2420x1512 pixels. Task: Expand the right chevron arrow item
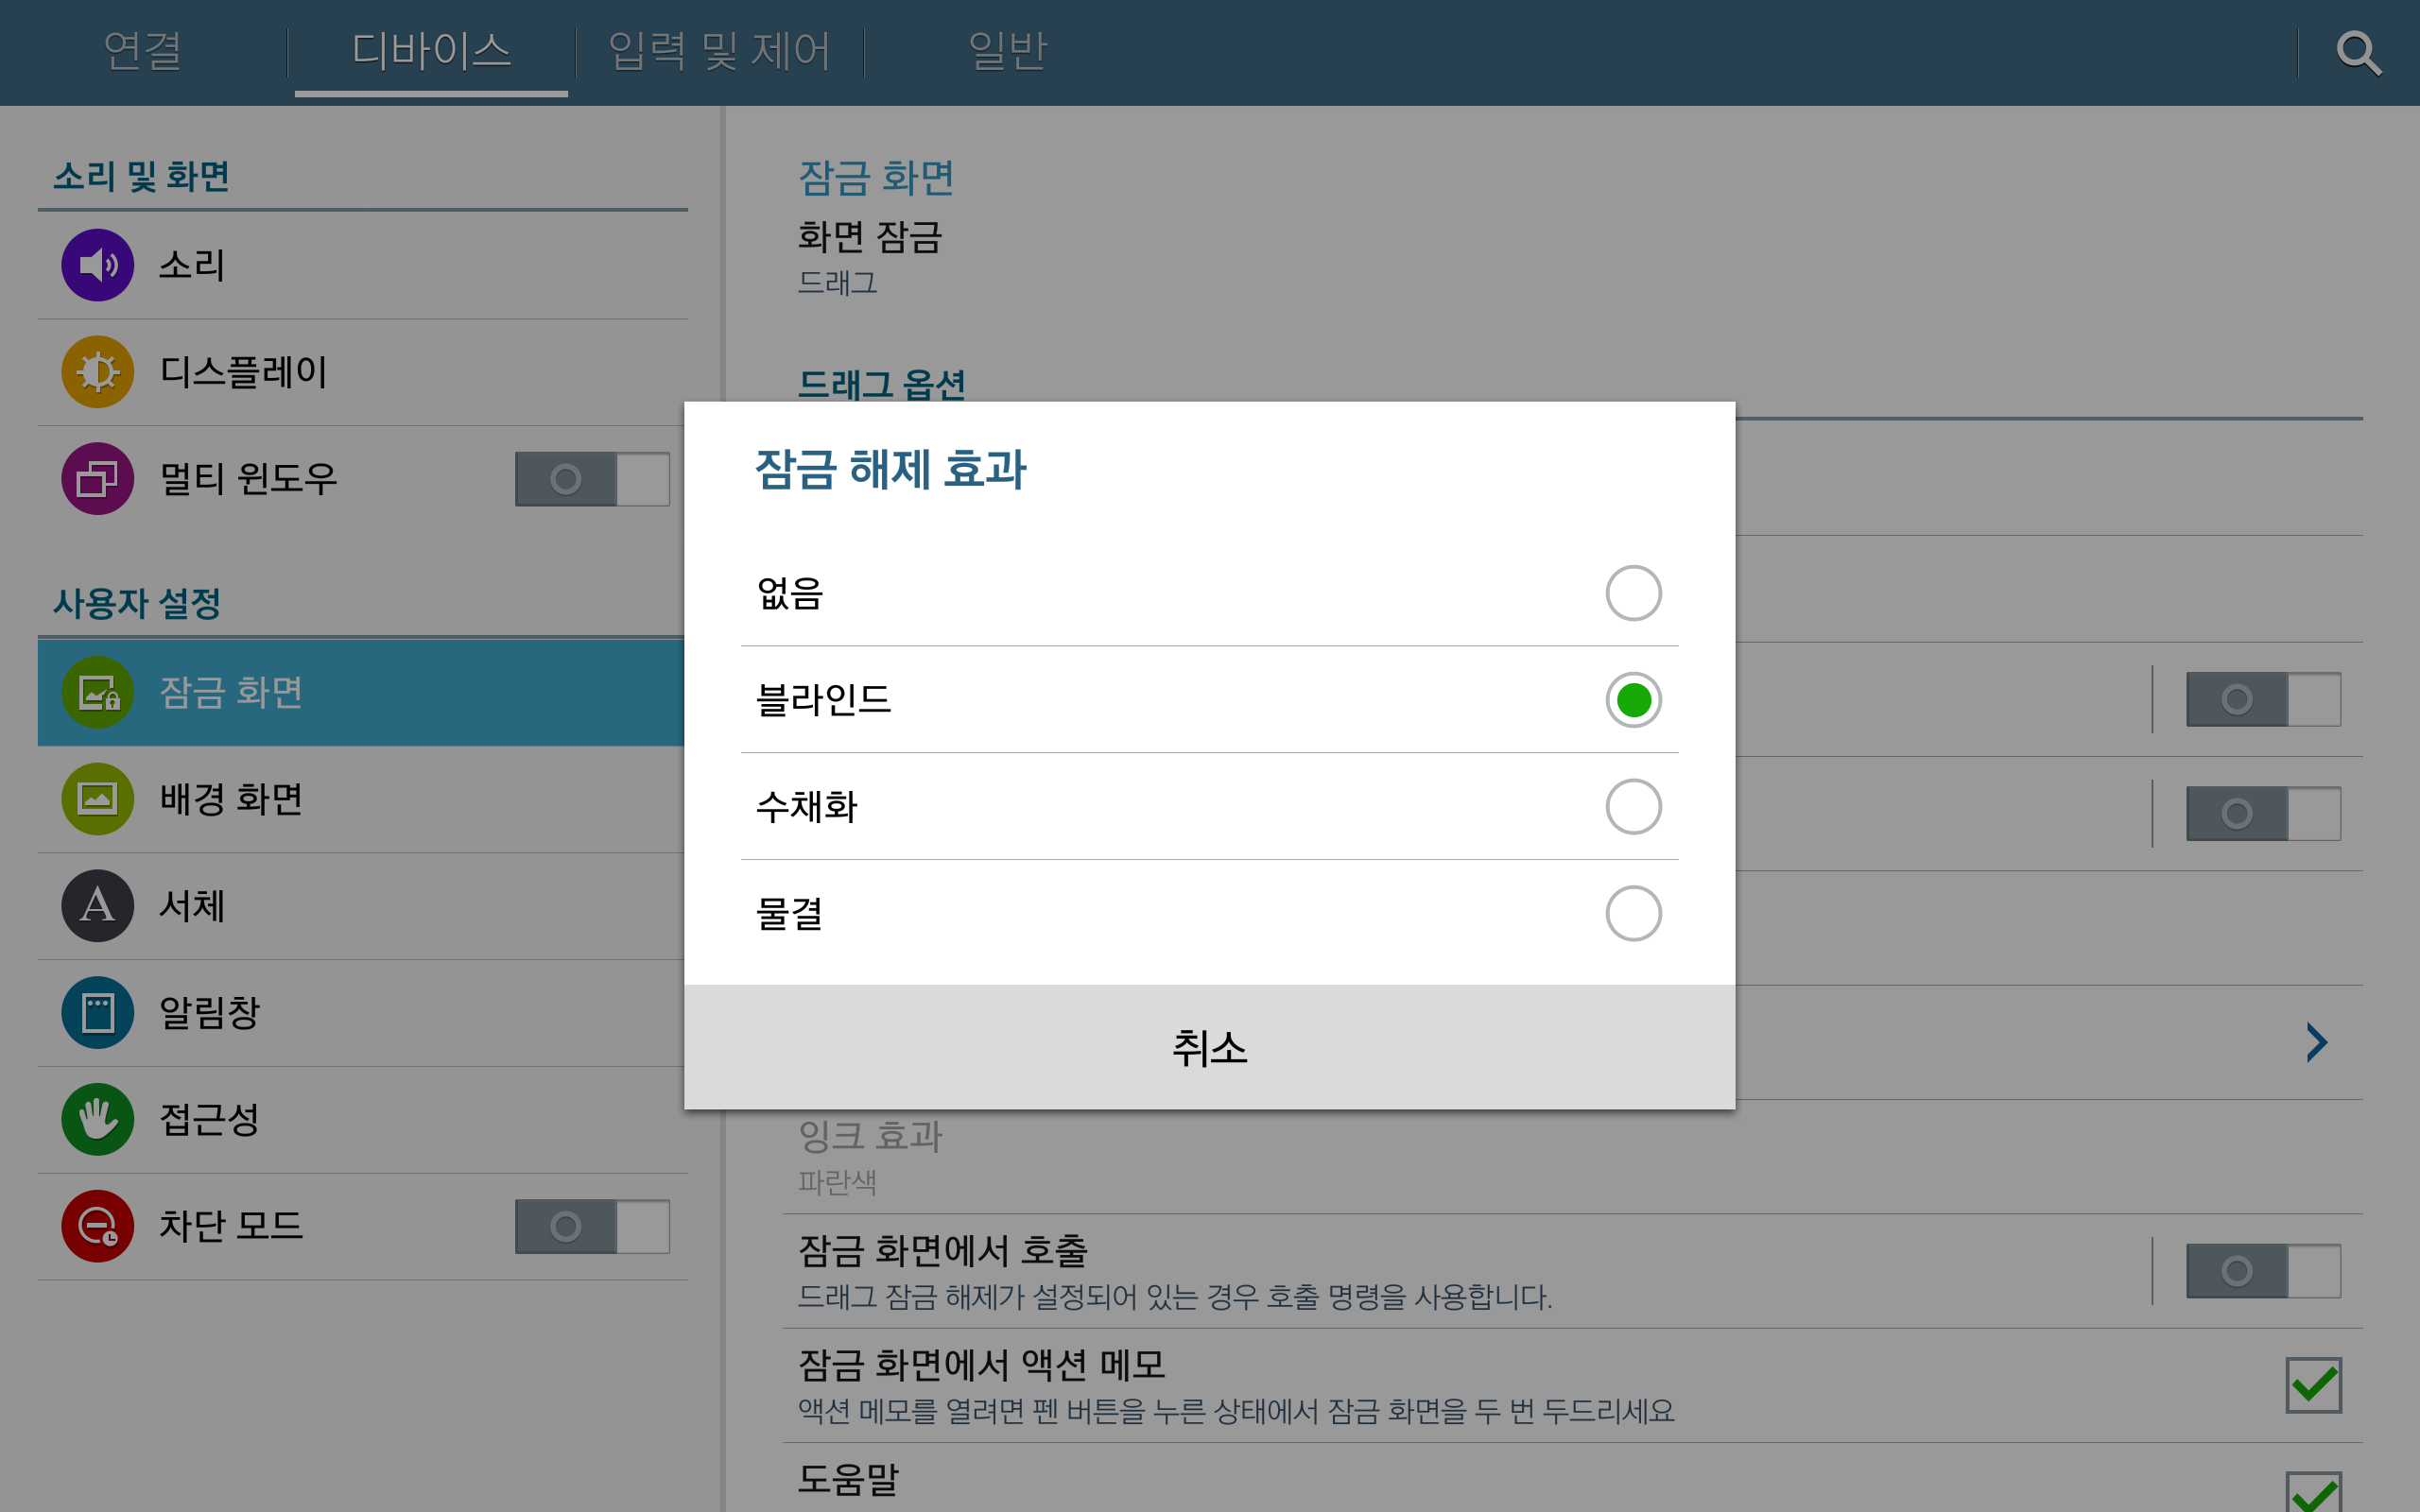[2316, 1042]
